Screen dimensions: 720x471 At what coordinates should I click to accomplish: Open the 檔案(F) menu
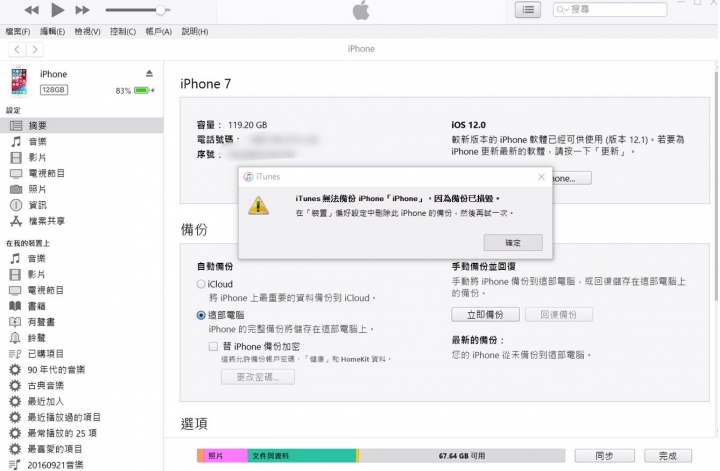17,32
